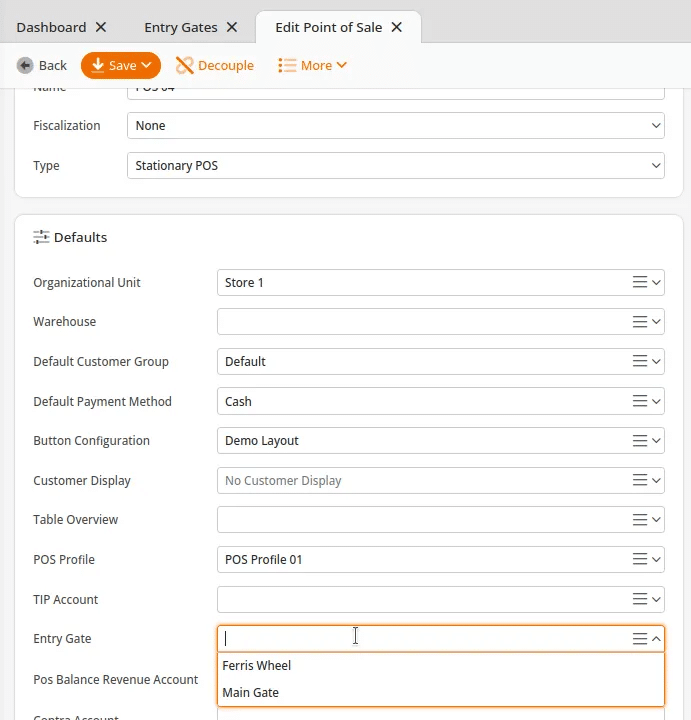This screenshot has width=691, height=720.
Task: Expand the Organizational Unit chevron
Action: (656, 282)
